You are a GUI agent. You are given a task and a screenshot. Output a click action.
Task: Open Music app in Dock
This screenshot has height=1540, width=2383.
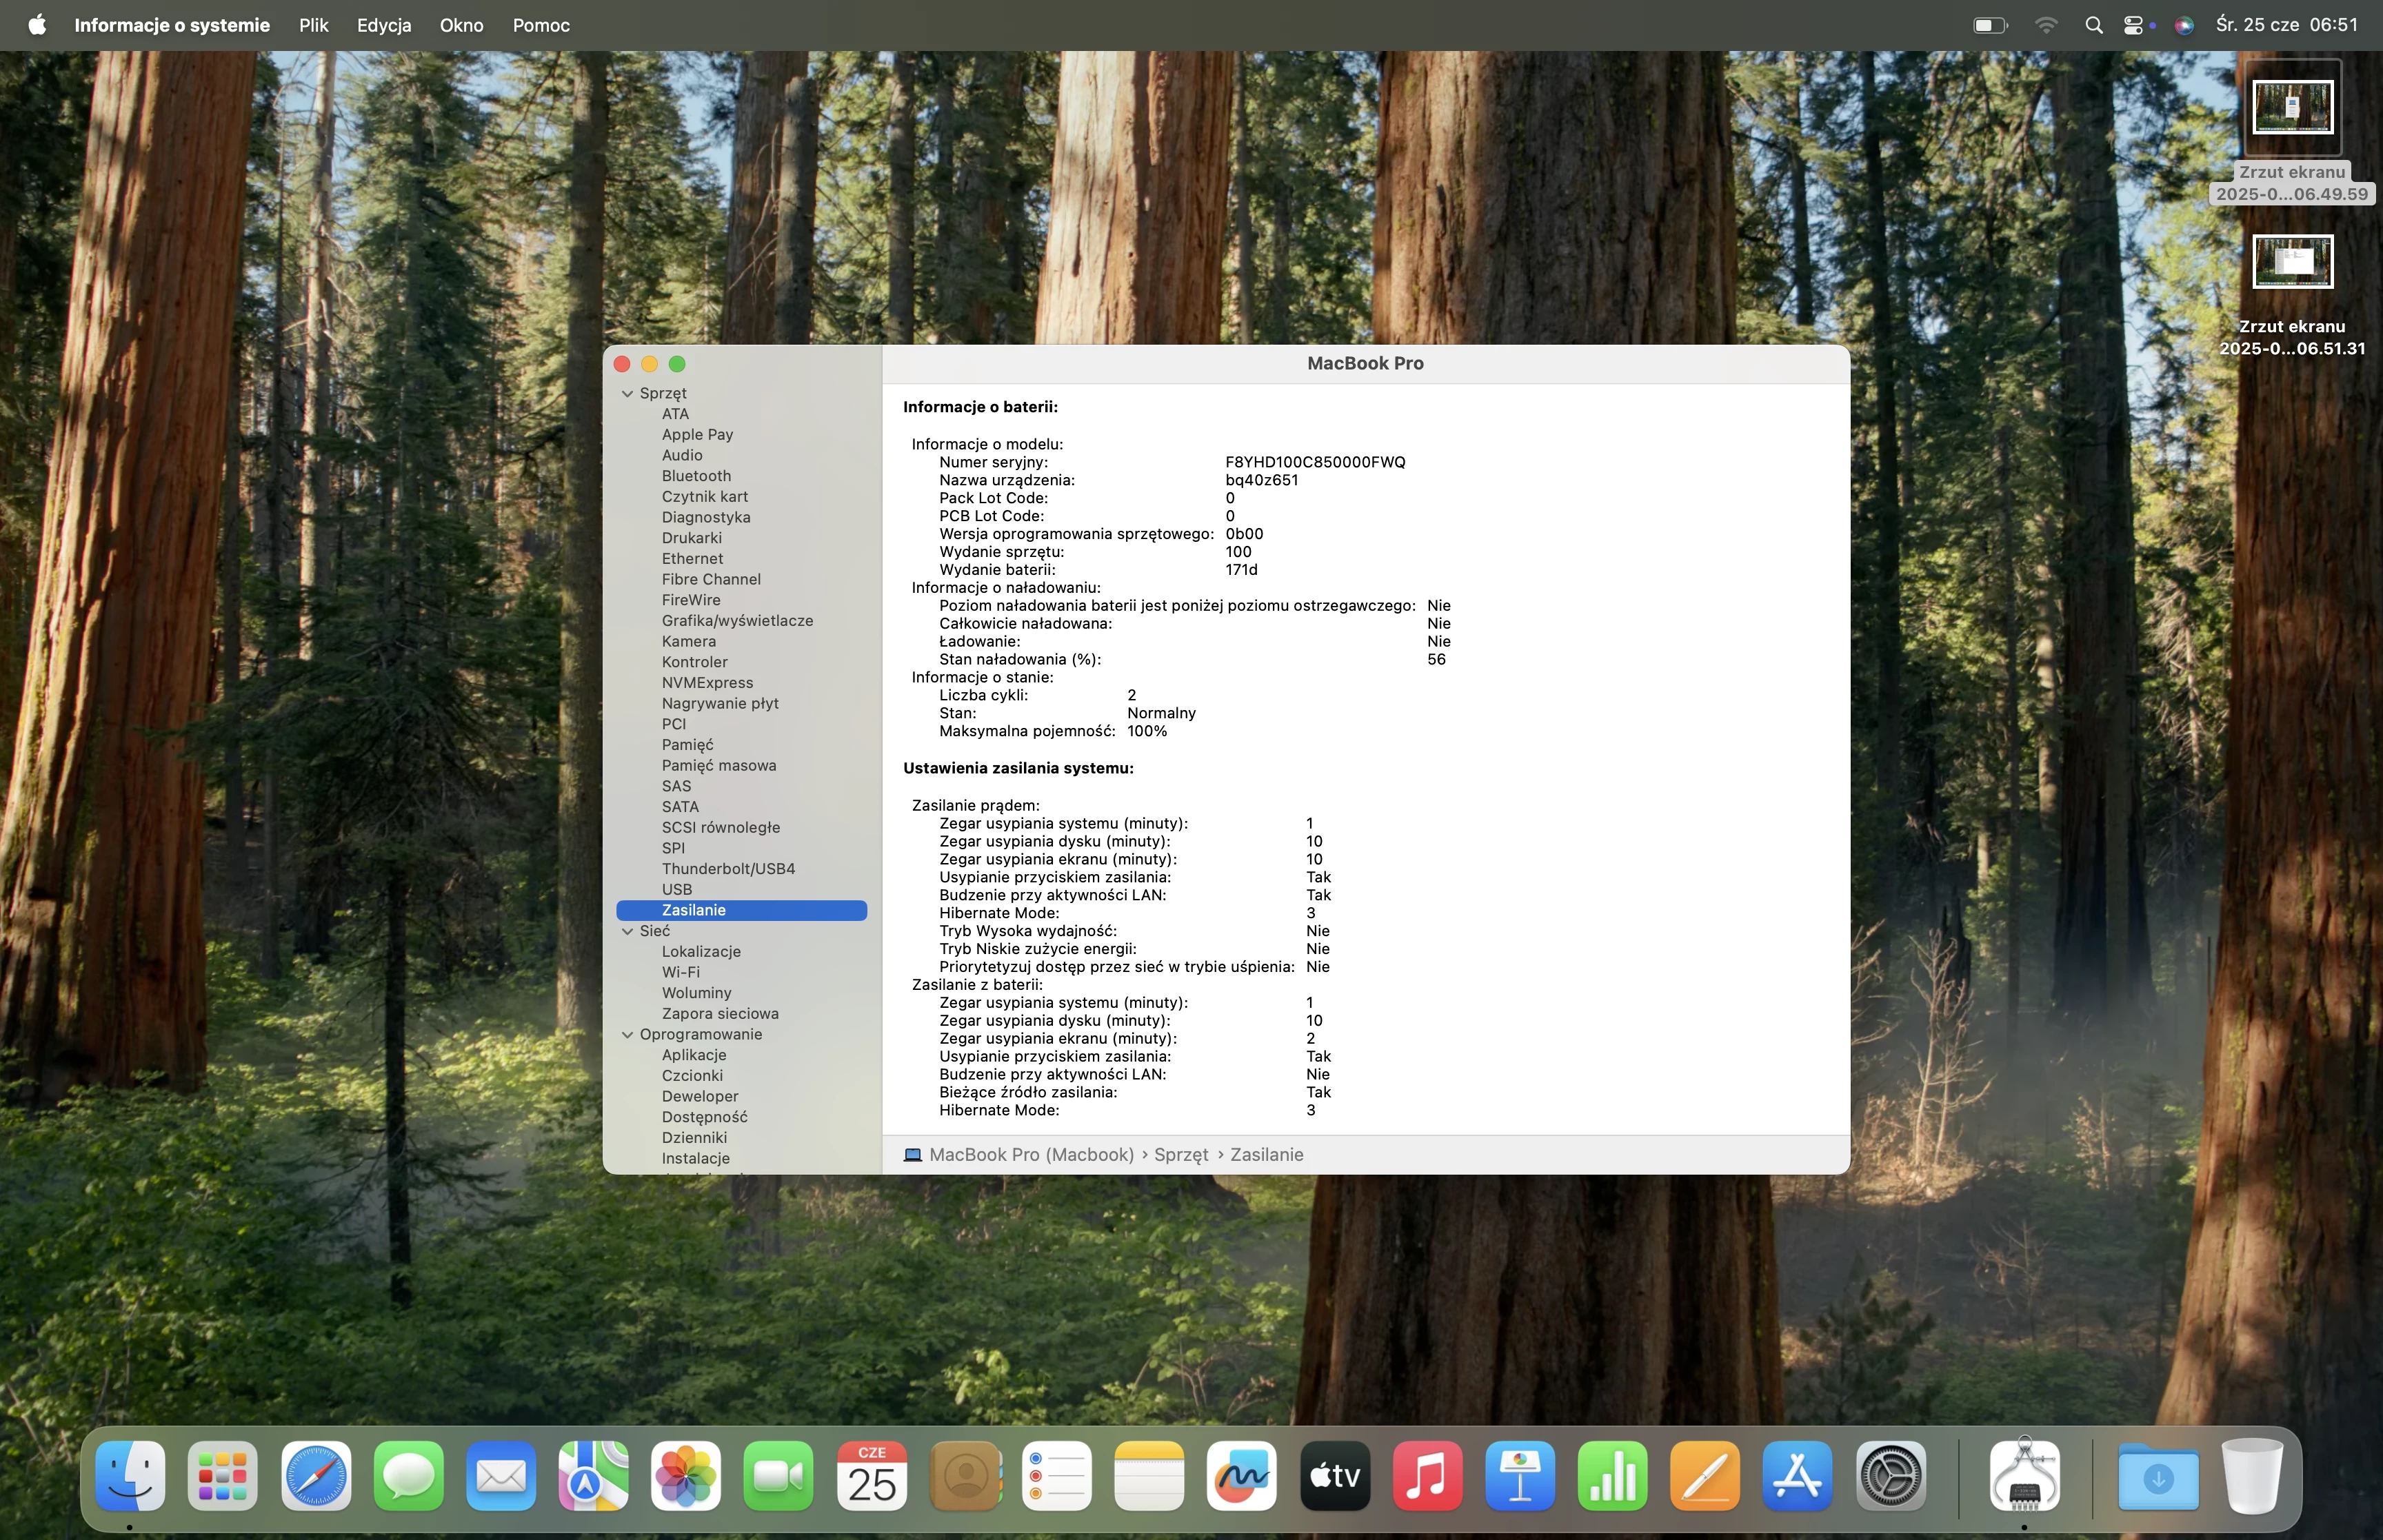point(1428,1476)
